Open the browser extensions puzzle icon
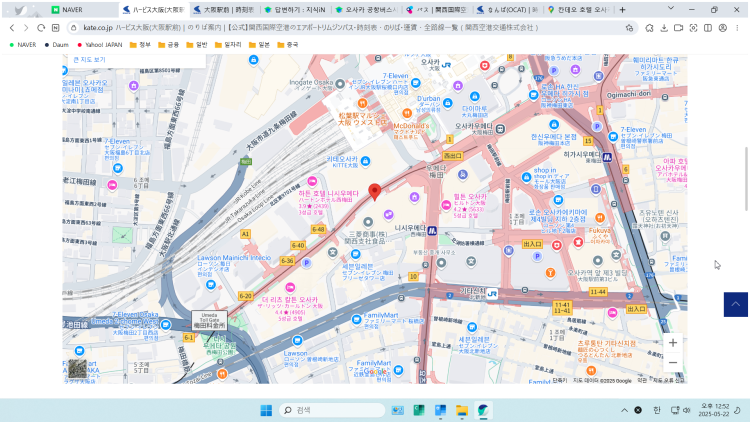Screen dimensions: 750x422 [x=649, y=28]
